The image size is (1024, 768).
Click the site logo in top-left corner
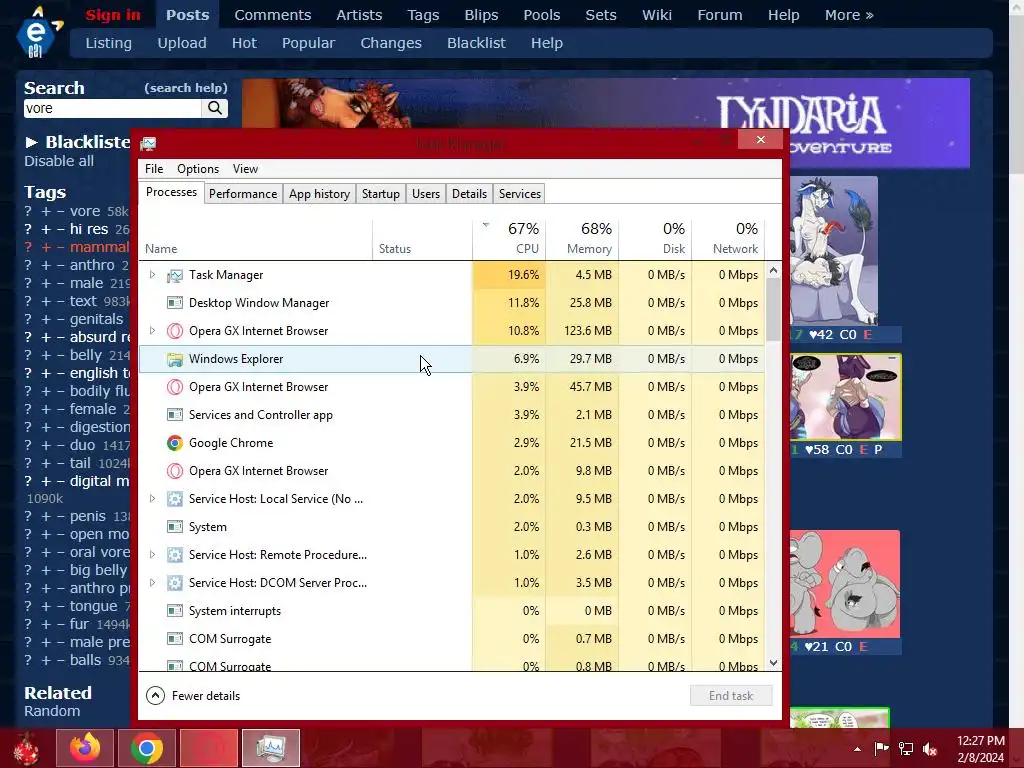[x=38, y=33]
